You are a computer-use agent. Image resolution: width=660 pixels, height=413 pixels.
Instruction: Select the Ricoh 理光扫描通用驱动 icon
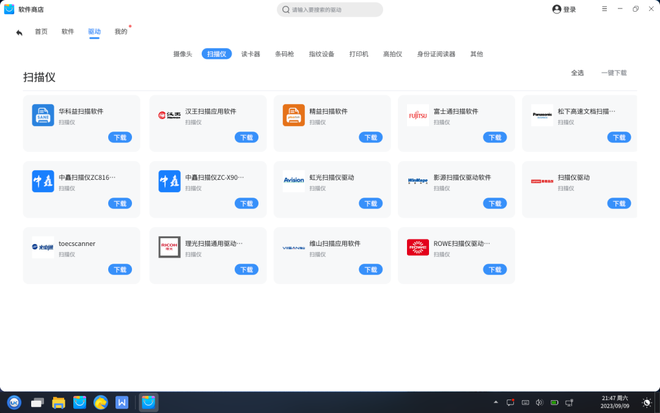point(169,247)
